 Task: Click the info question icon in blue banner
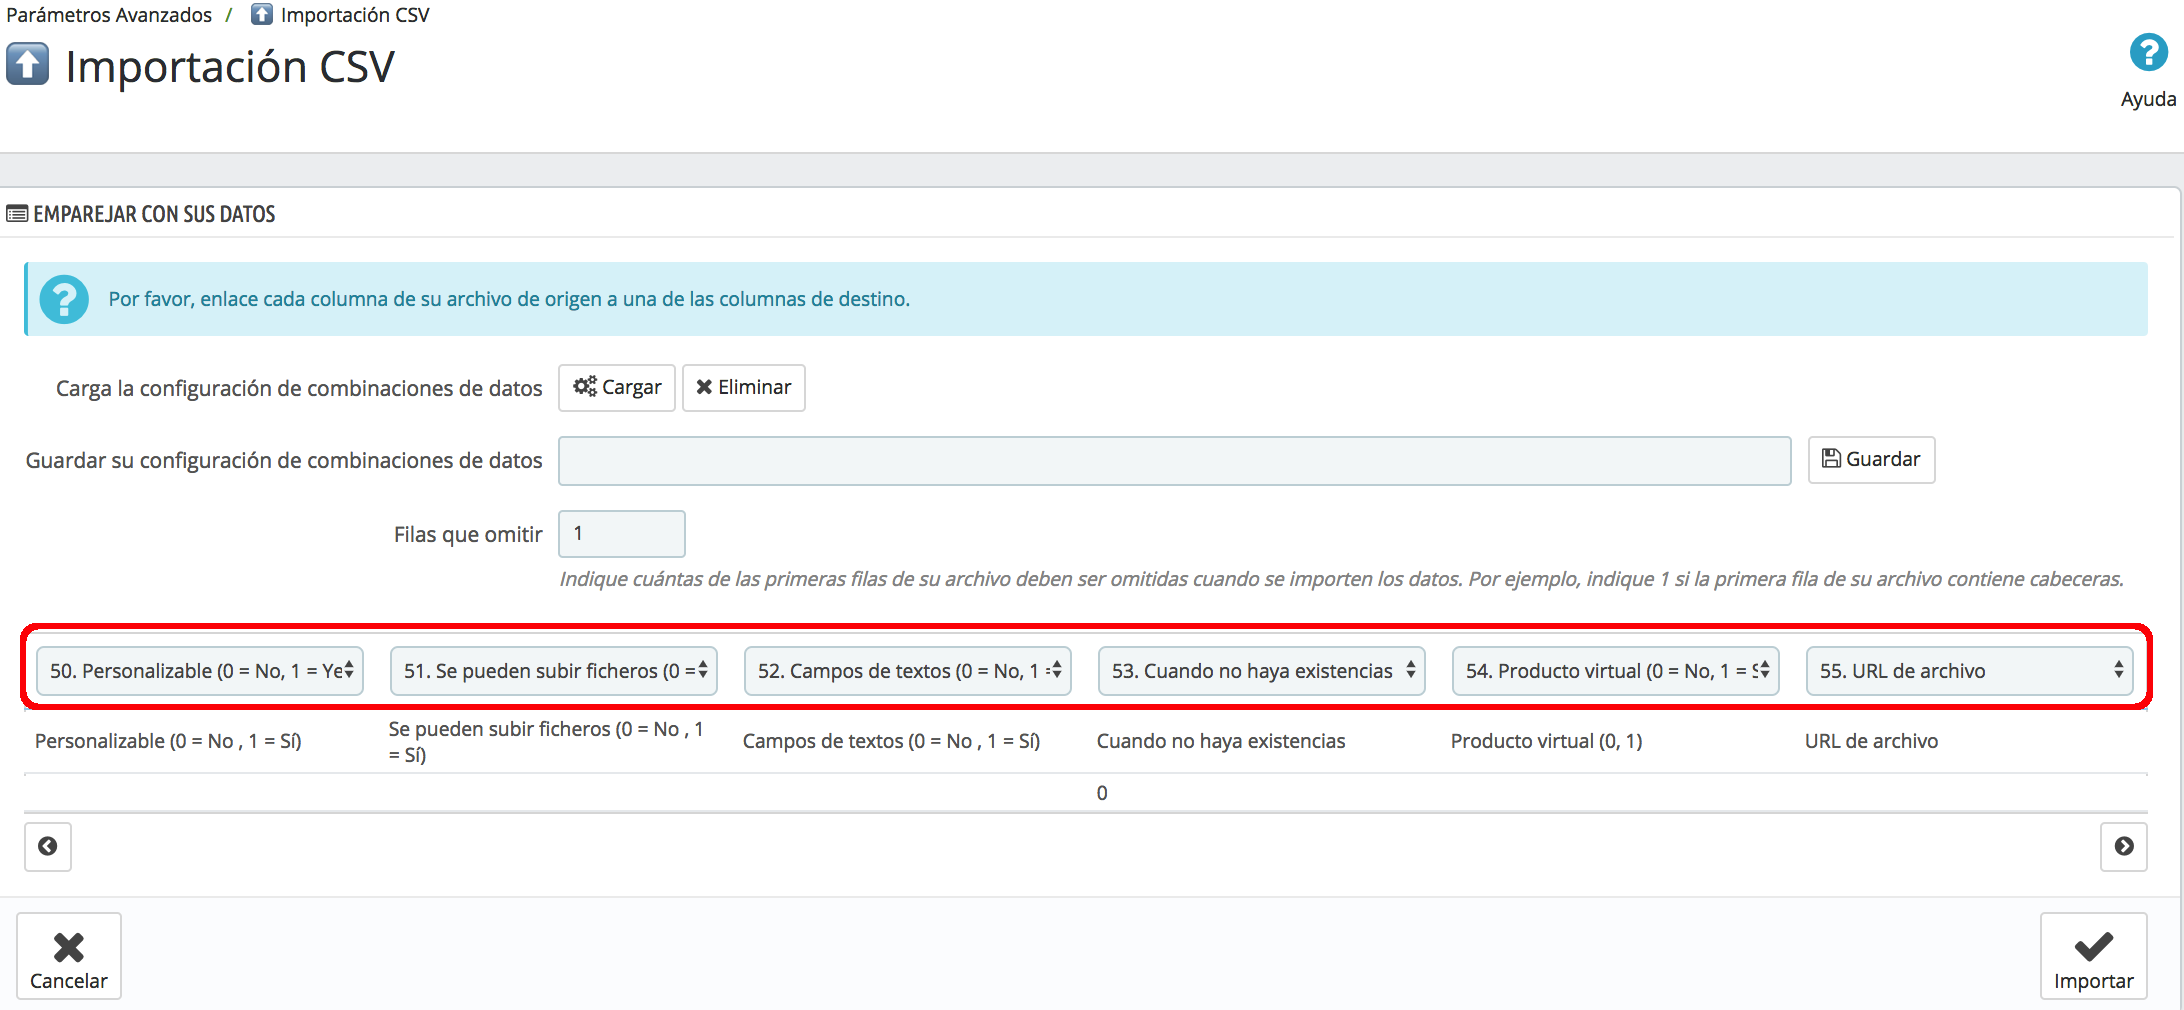click(64, 299)
